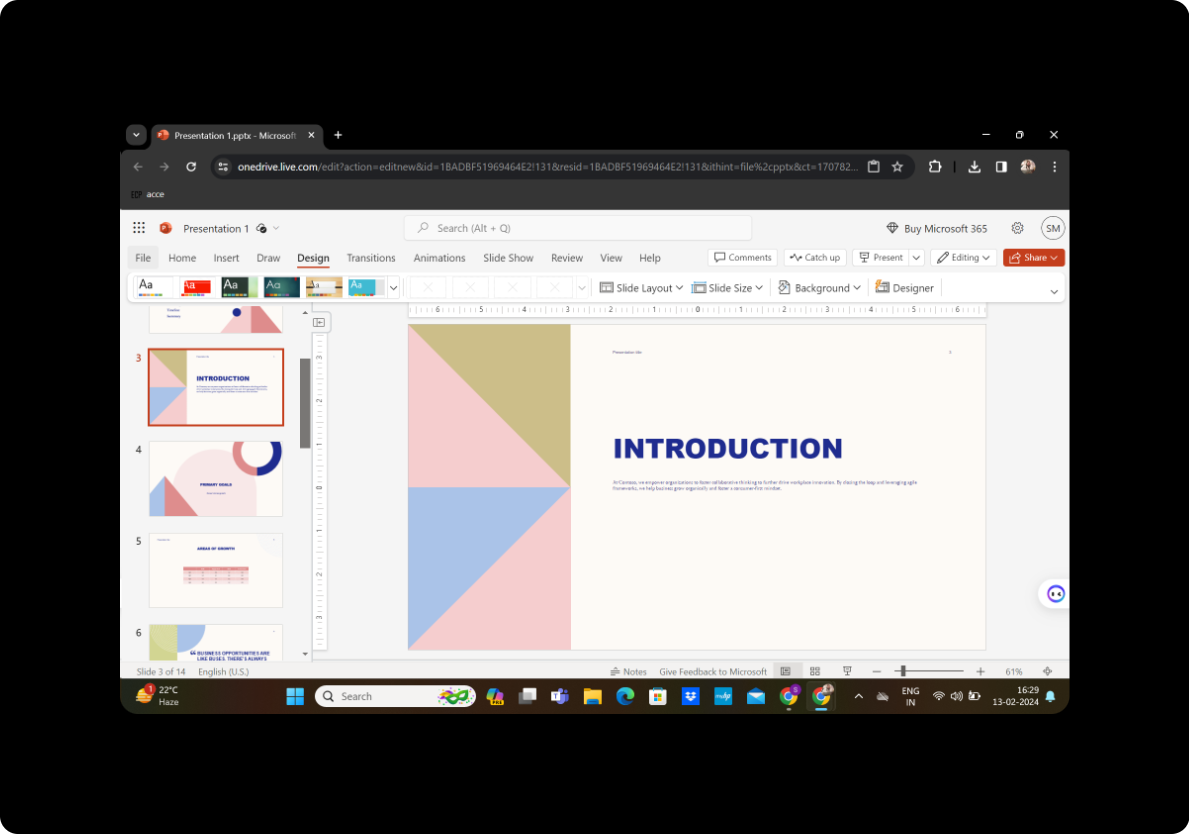Toggle the Notes pane
The height and width of the screenshot is (834, 1189).
tap(628, 671)
